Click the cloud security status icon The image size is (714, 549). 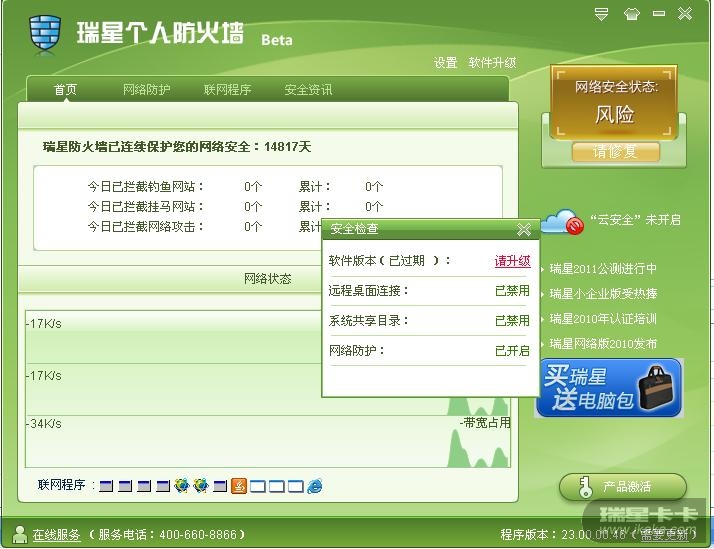pyautogui.click(x=563, y=222)
